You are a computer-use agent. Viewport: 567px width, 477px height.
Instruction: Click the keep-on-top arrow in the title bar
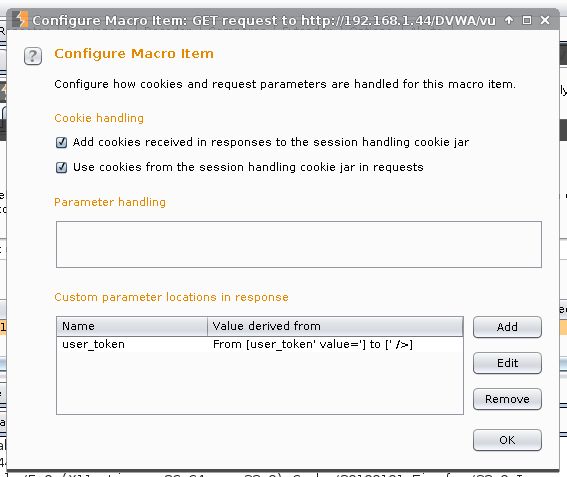[509, 20]
